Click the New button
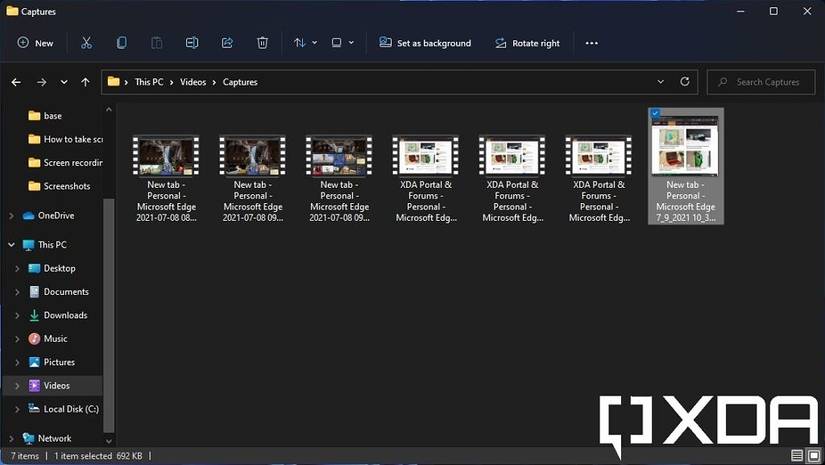825x465 pixels. pyautogui.click(x=35, y=43)
